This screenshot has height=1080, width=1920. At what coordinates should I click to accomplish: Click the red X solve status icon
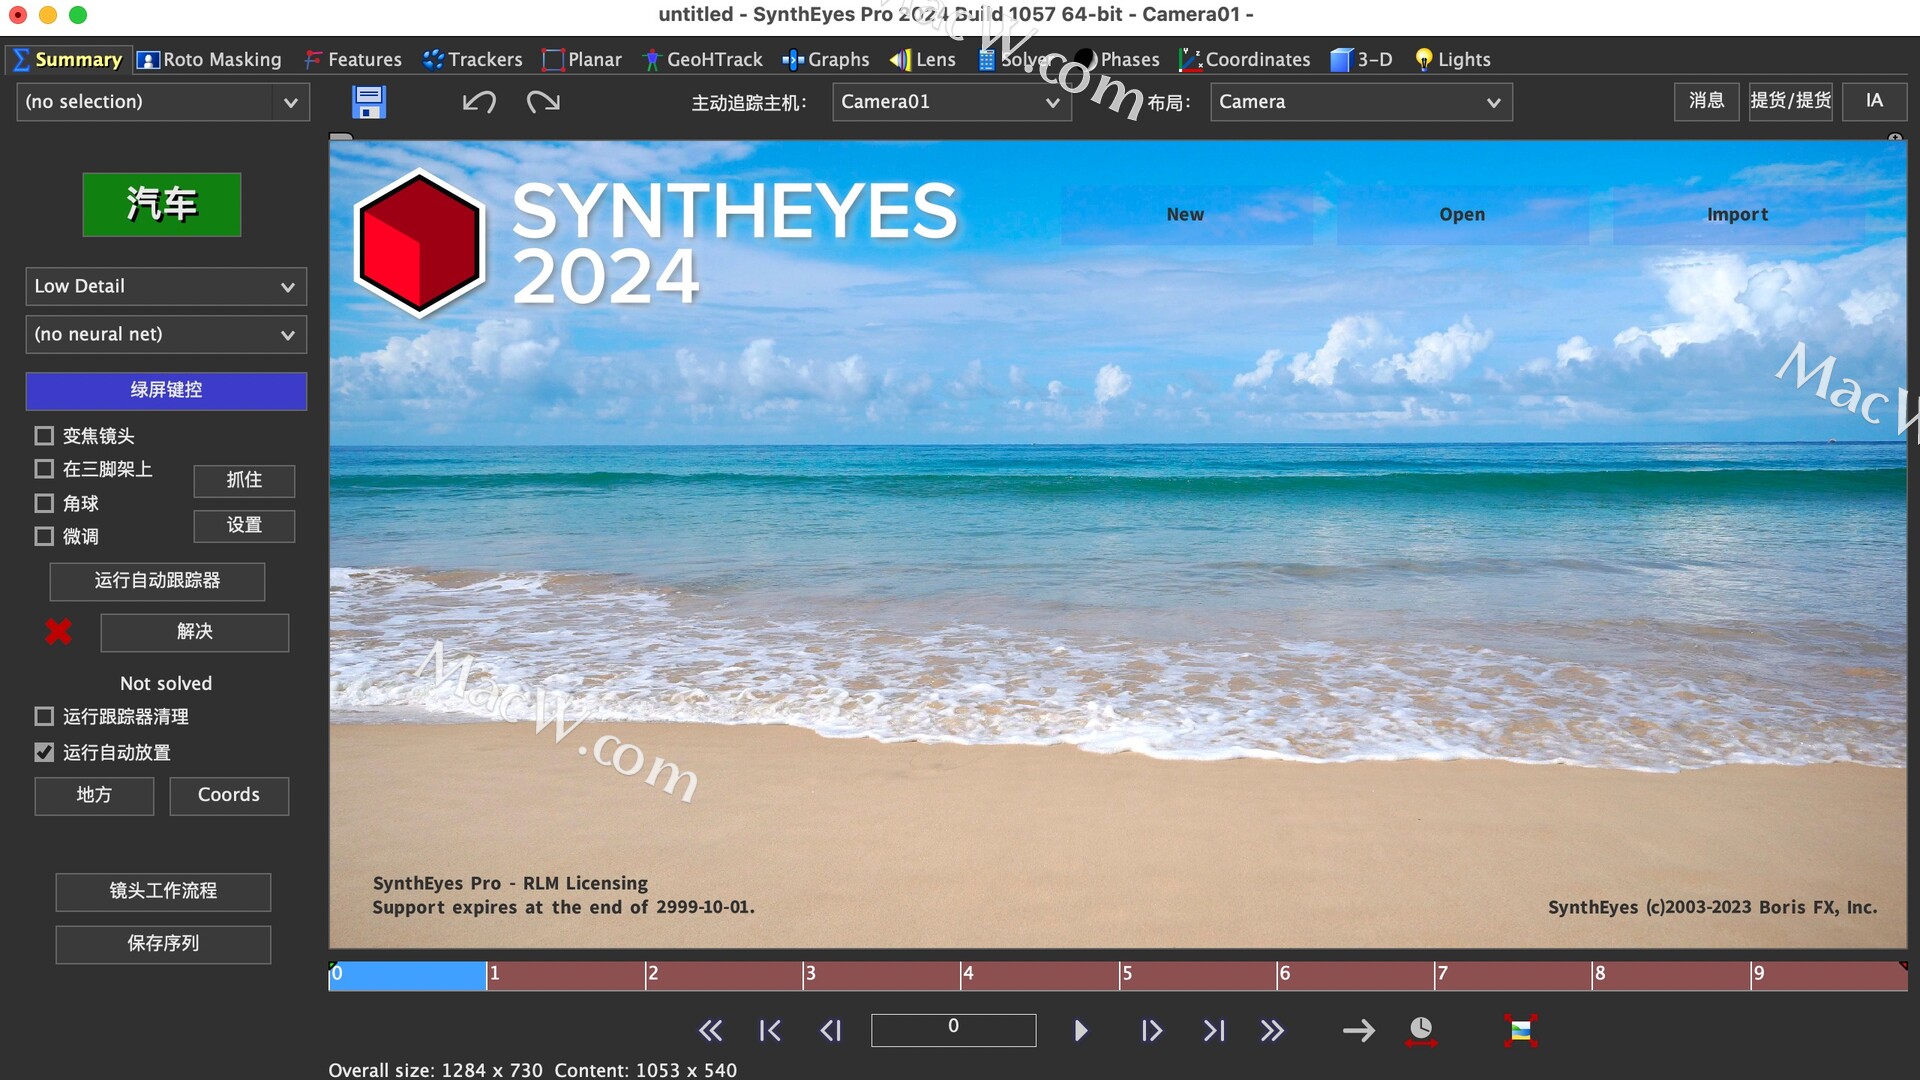[x=59, y=631]
